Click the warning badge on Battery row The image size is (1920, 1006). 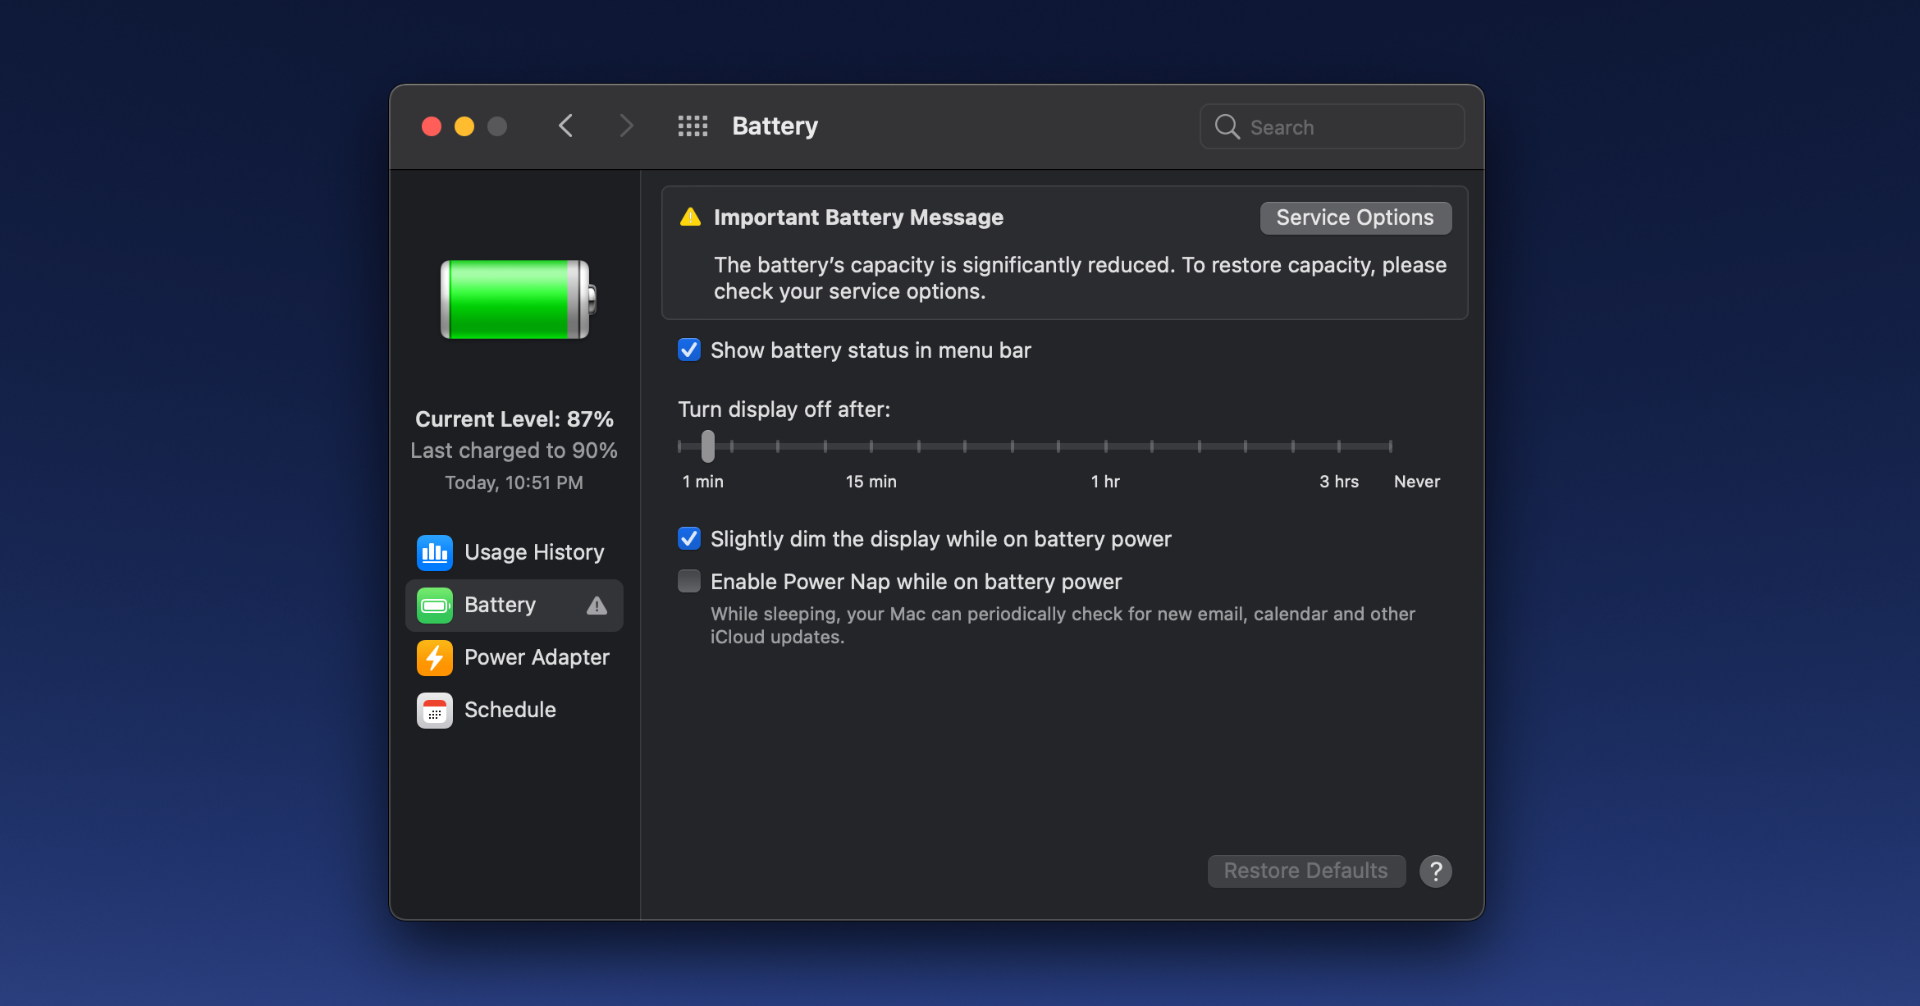(x=597, y=605)
